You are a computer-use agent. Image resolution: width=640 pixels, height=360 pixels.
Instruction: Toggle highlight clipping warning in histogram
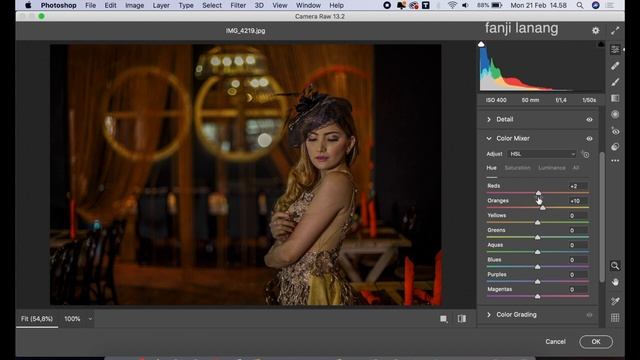coord(601,44)
